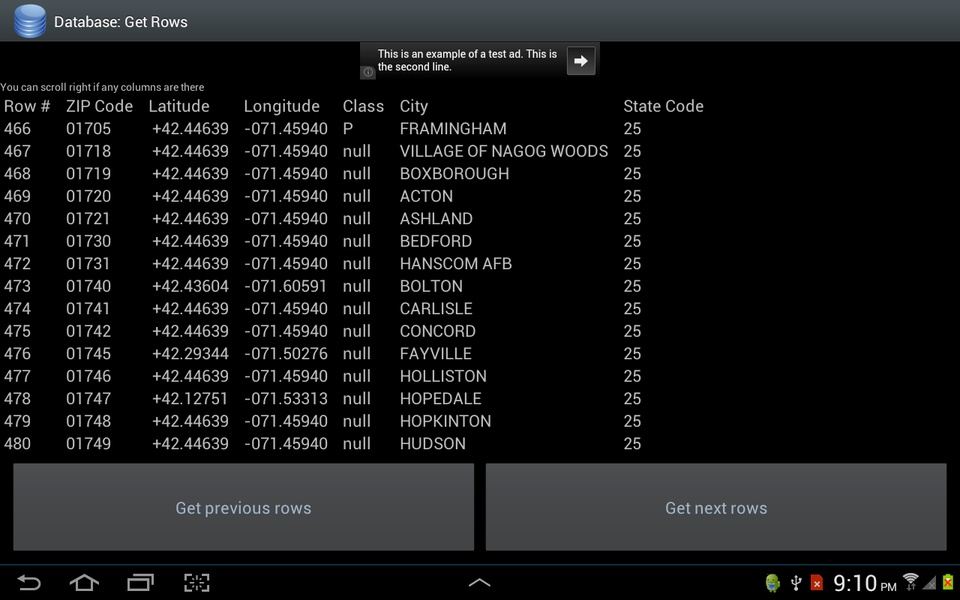Tap the Android back button
The width and height of the screenshot is (960, 600).
click(28, 582)
